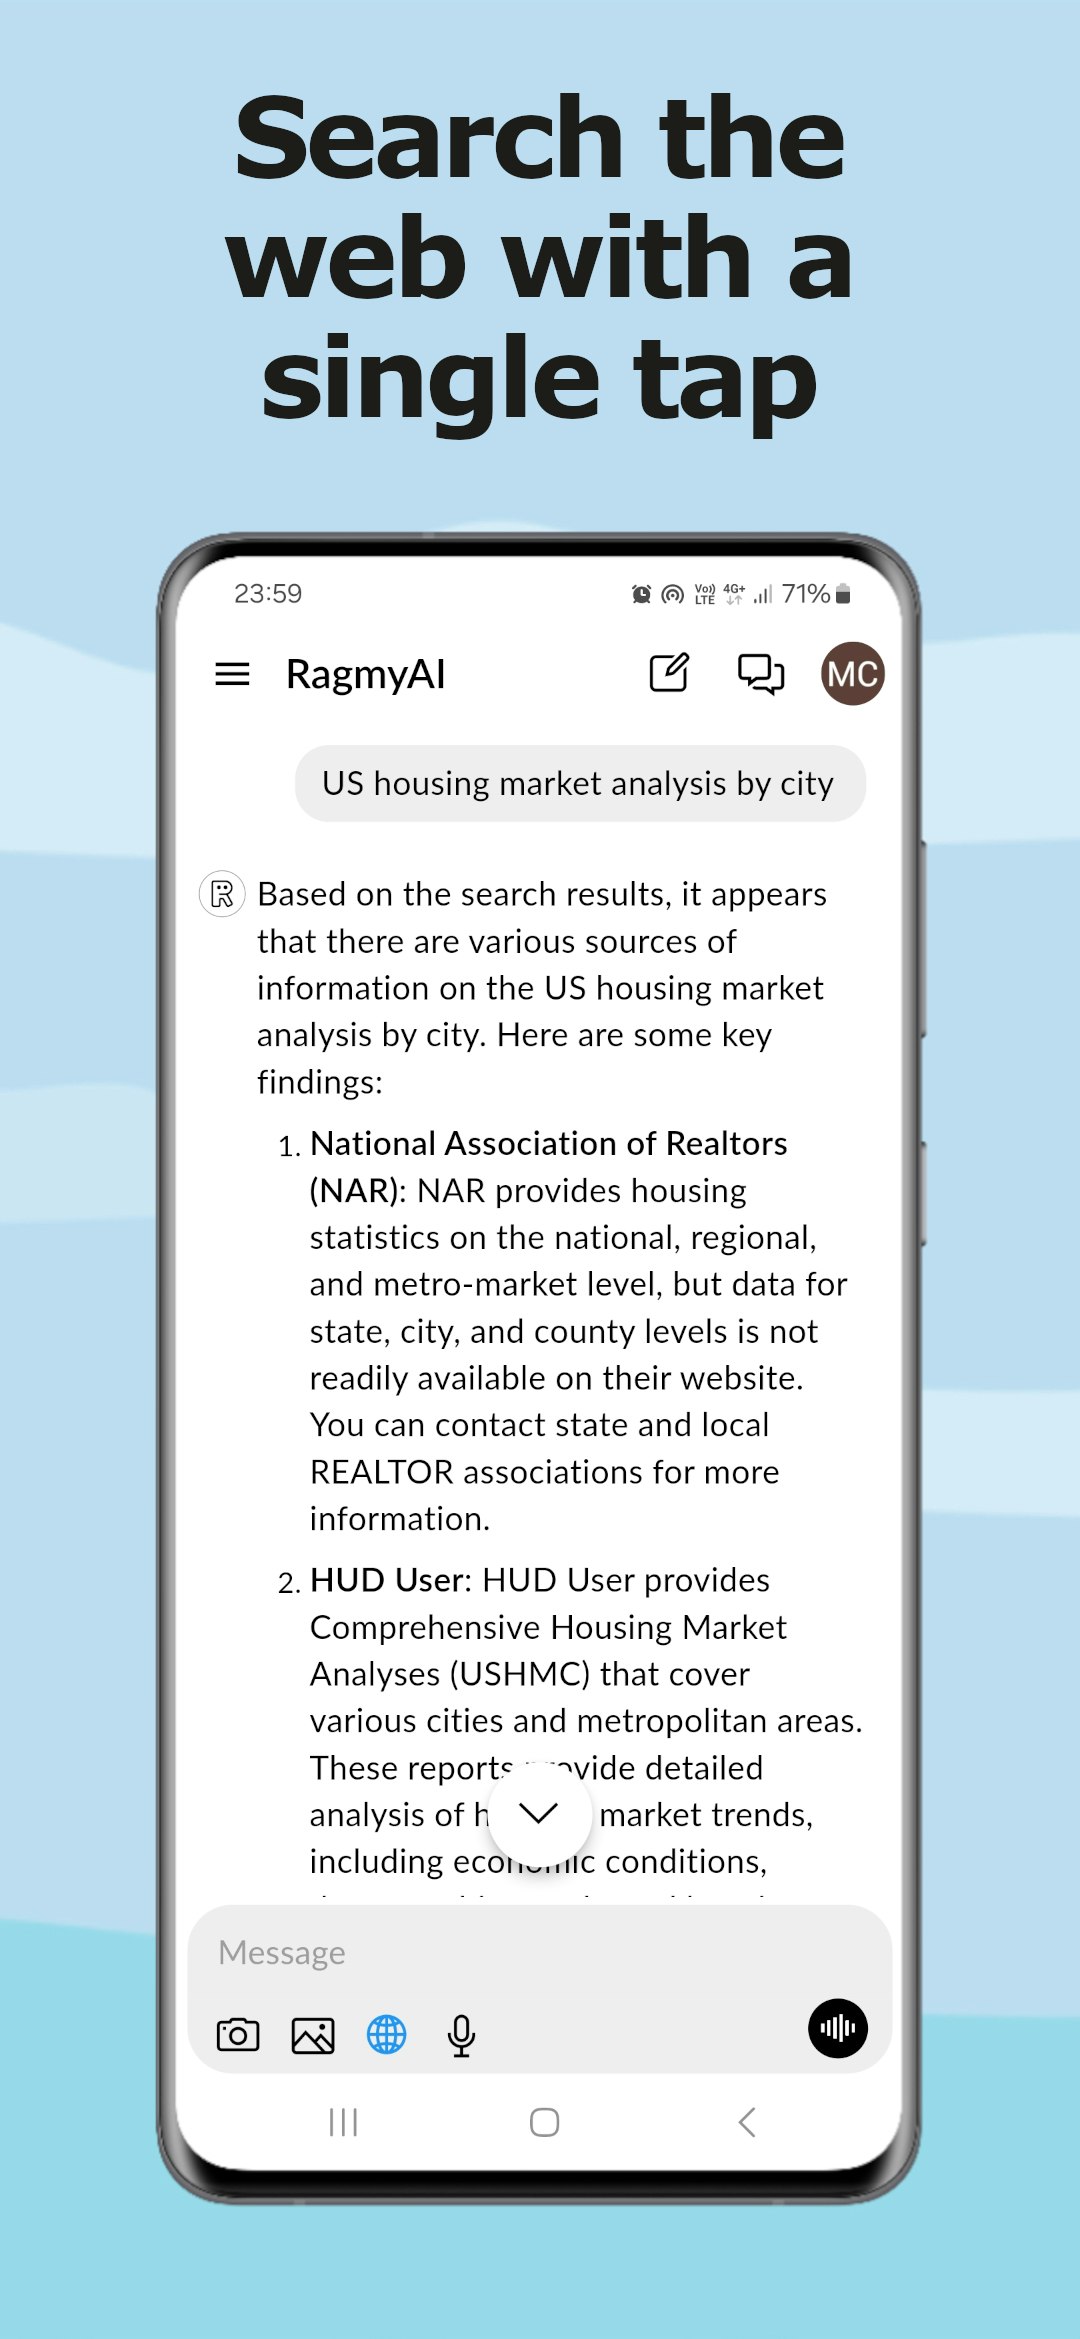Screen dimensions: 1080x2339
Task: Focus the Message input field
Action: 540,1953
